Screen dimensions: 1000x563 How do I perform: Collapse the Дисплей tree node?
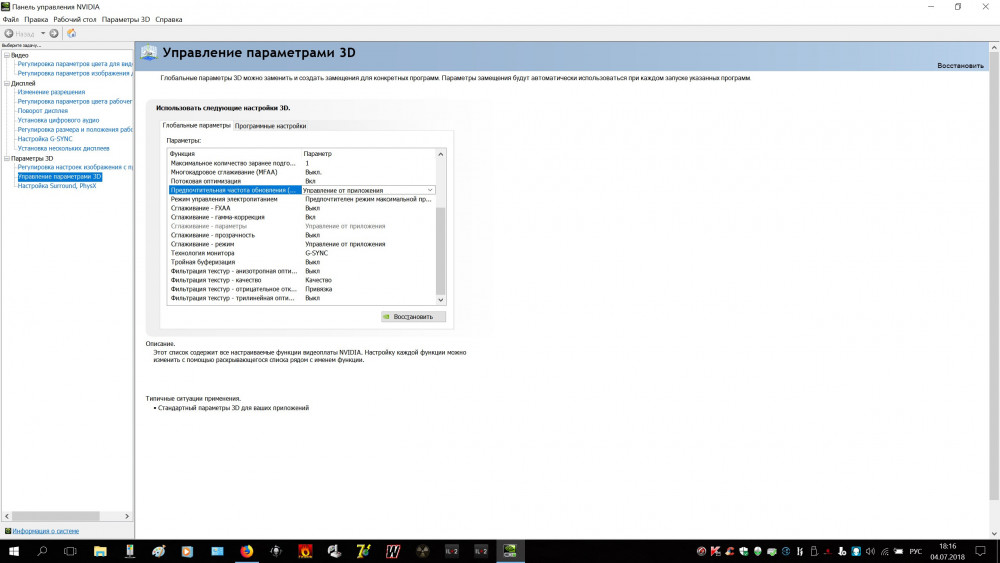(7, 84)
